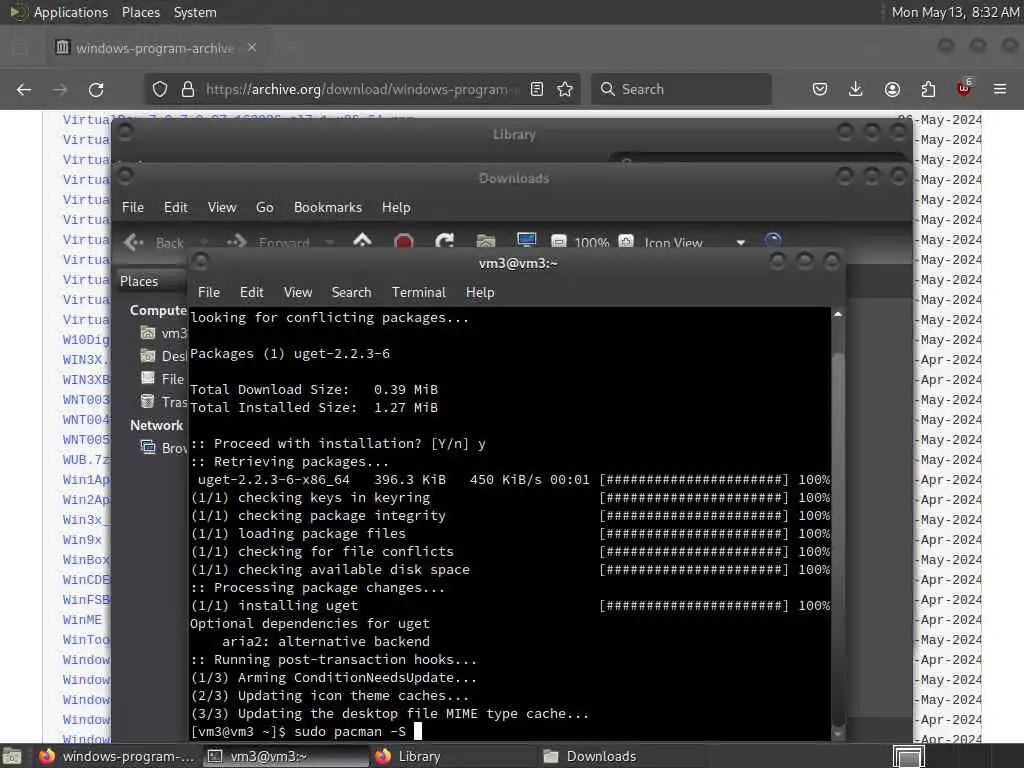
Task: Open the Firefox hamburger application menu
Action: point(1000,89)
